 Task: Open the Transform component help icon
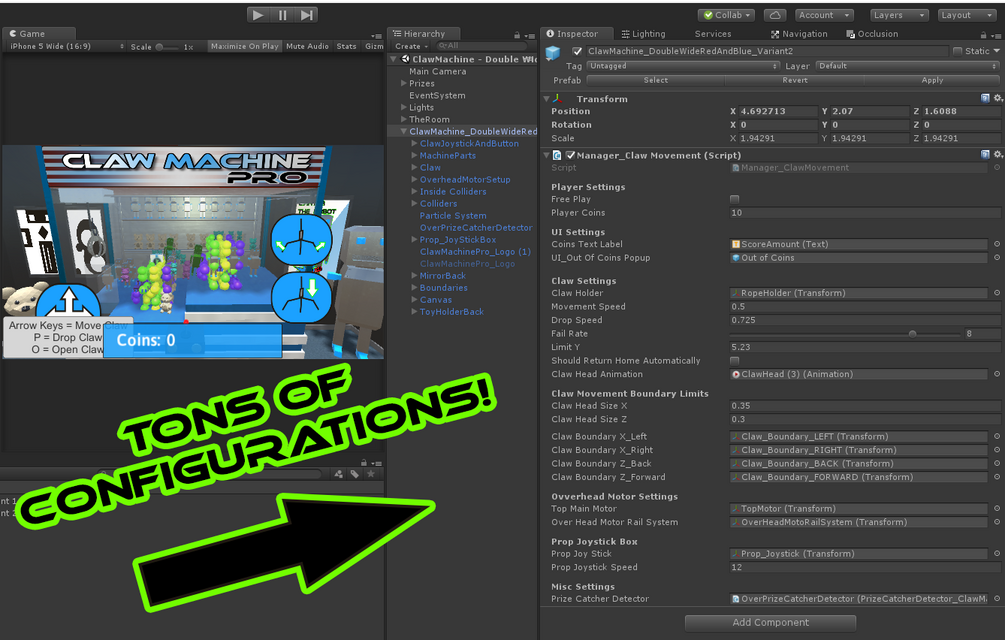tap(985, 98)
